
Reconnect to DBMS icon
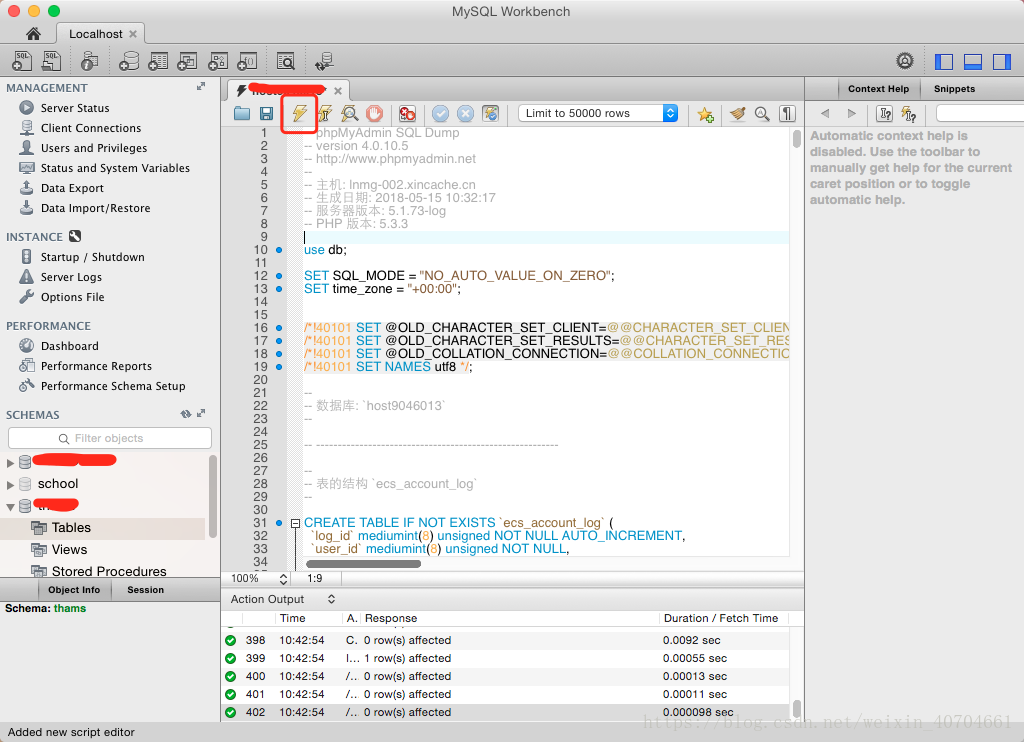coord(324,61)
